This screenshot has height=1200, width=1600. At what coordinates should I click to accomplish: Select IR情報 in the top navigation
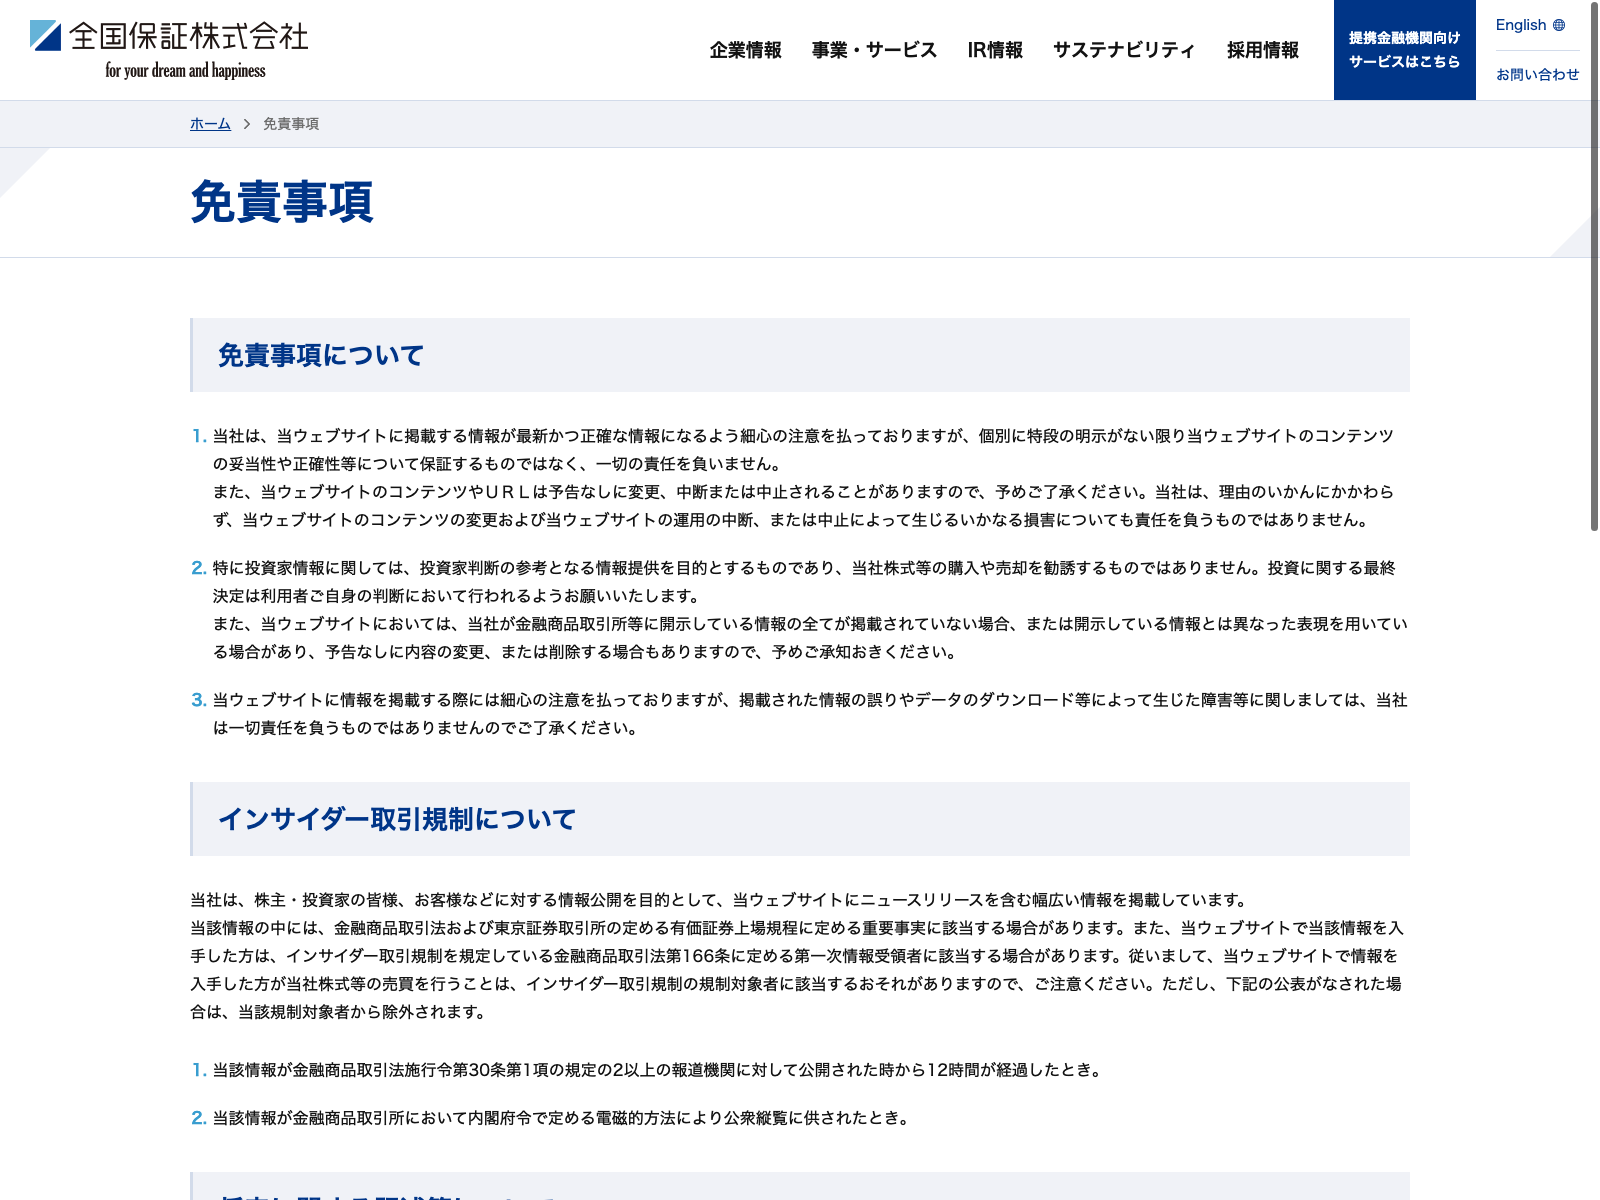[x=995, y=50]
